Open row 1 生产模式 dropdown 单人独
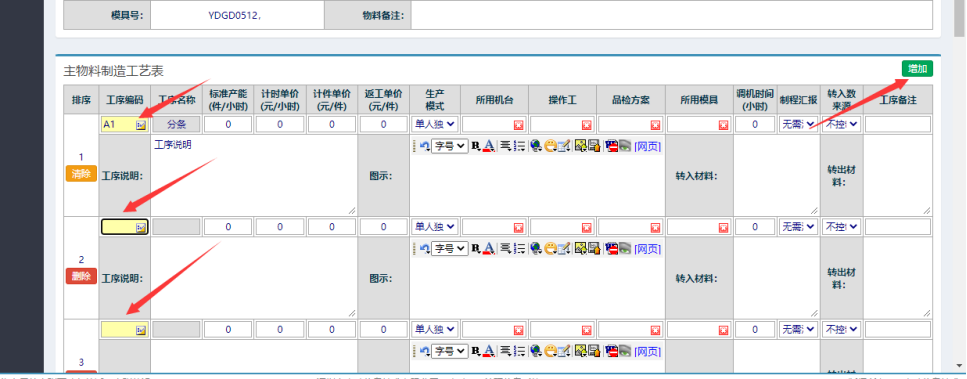 coord(435,124)
